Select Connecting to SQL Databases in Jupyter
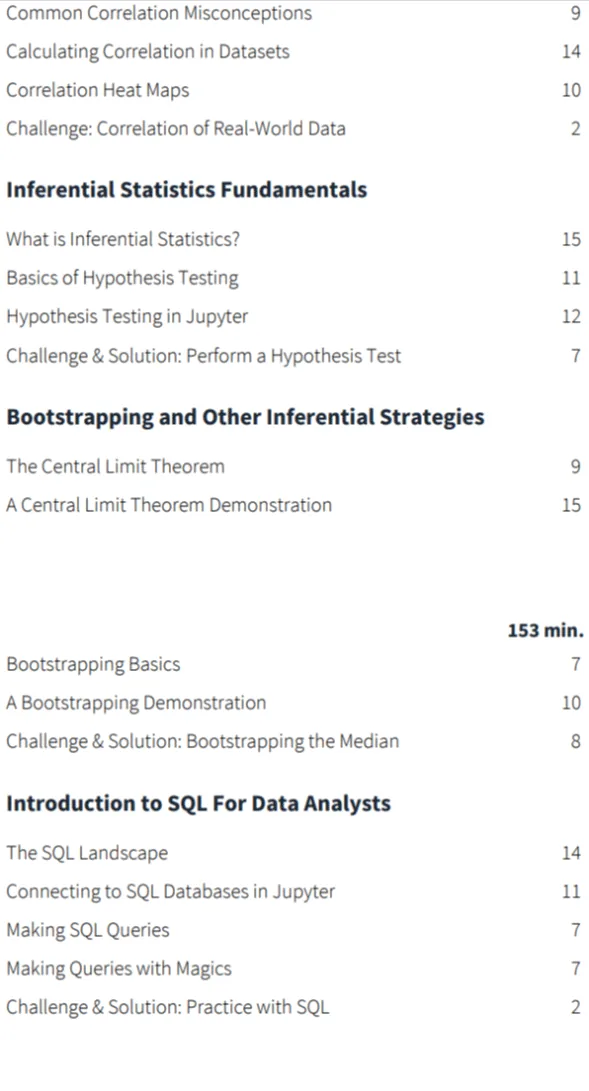The image size is (589, 1091). pyautogui.click(x=171, y=892)
